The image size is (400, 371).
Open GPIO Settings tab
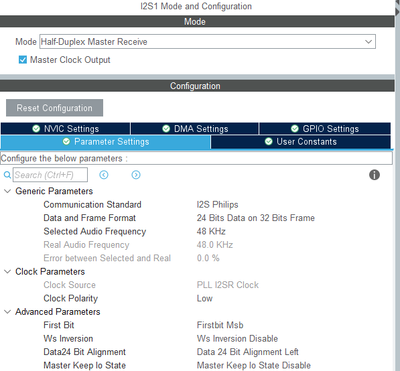pos(325,129)
